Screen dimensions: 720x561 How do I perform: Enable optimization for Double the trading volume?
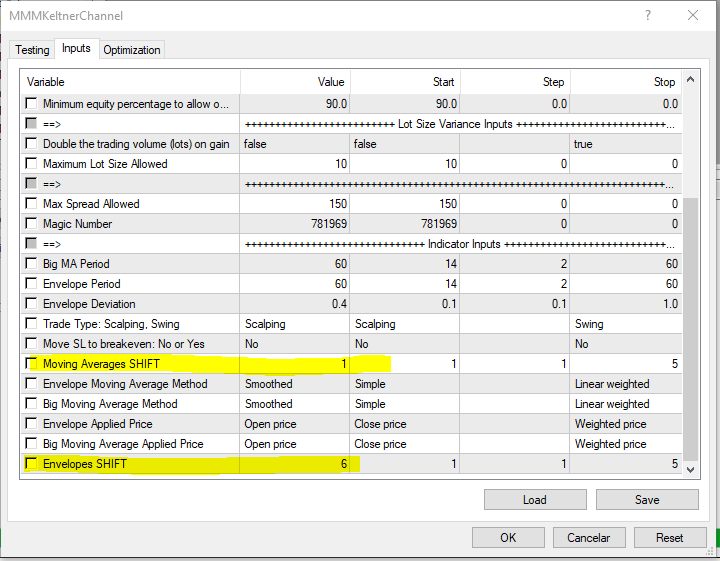tap(31, 143)
